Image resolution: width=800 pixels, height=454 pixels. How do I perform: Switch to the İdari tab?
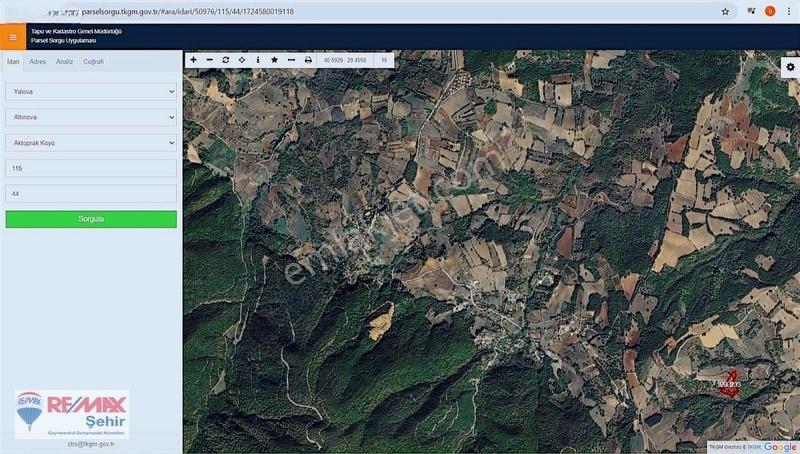13,61
